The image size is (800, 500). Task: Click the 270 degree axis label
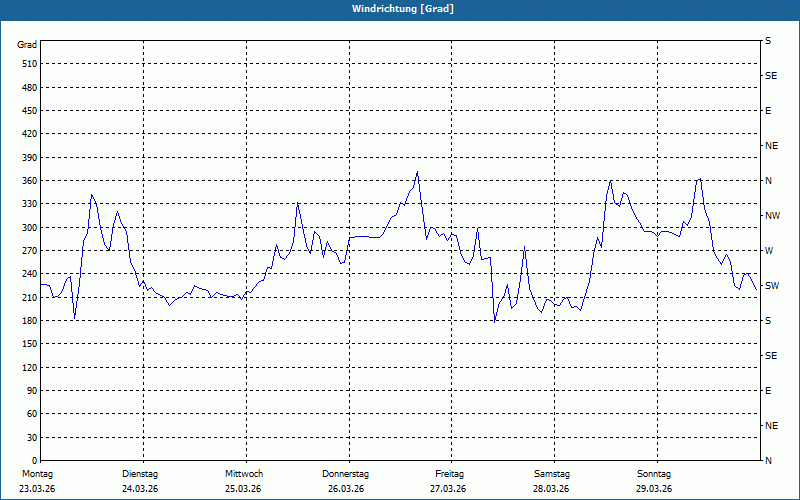tap(27, 251)
